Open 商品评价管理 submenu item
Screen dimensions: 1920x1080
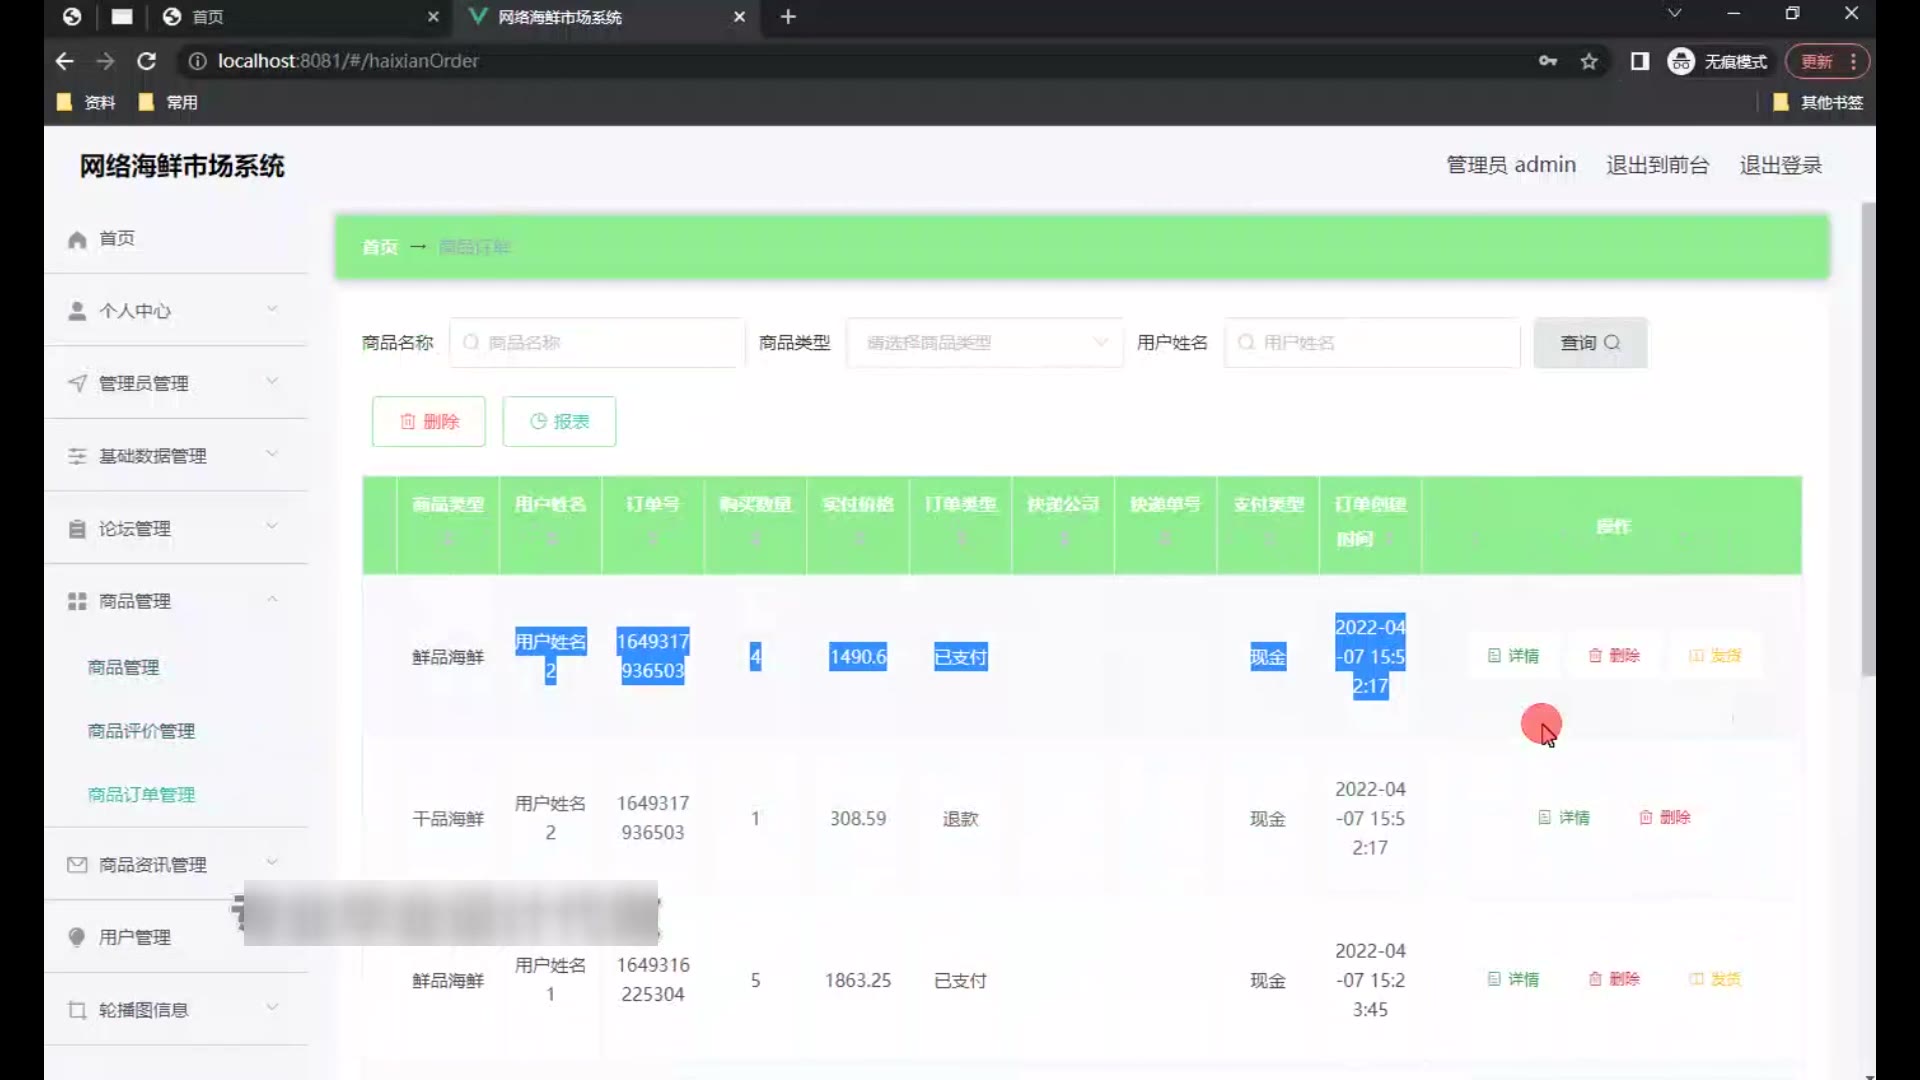[141, 731]
